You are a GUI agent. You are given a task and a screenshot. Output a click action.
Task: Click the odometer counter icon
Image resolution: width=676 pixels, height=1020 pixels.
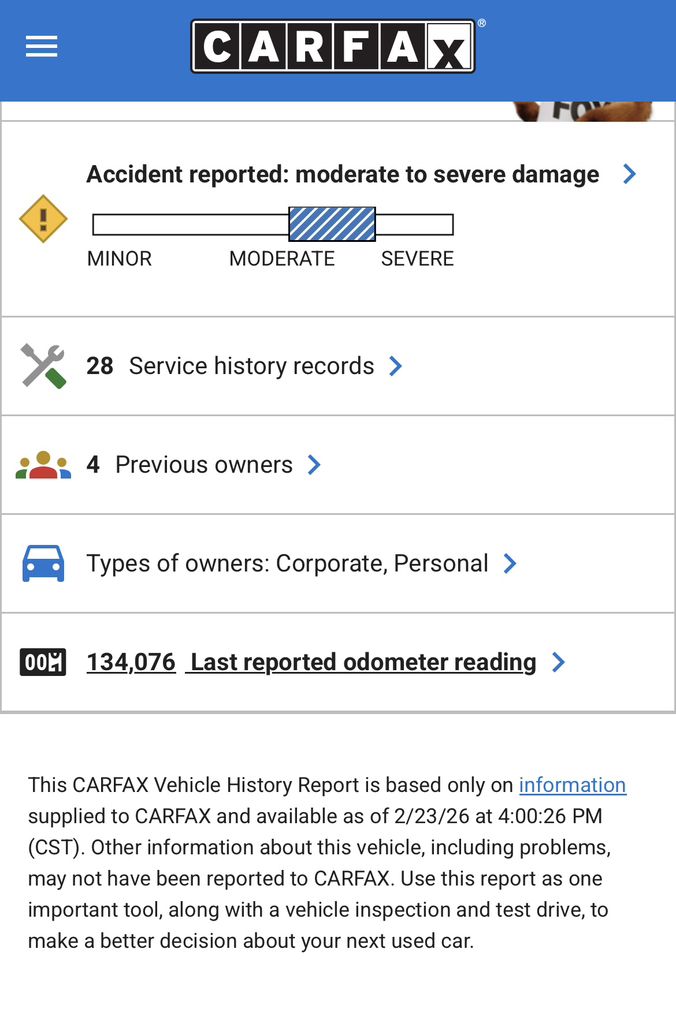[43, 662]
